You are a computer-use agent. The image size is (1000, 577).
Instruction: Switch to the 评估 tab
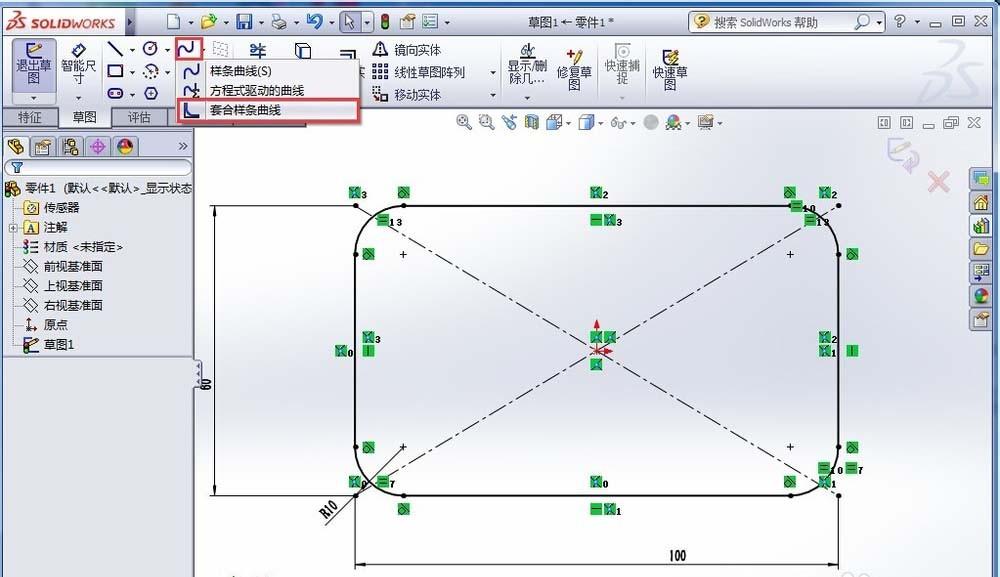[140, 116]
